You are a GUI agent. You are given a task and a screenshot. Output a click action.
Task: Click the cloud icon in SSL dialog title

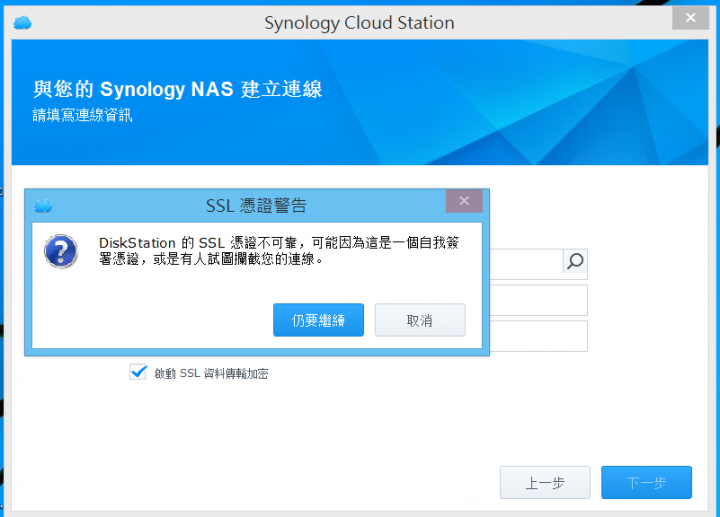pyautogui.click(x=43, y=206)
